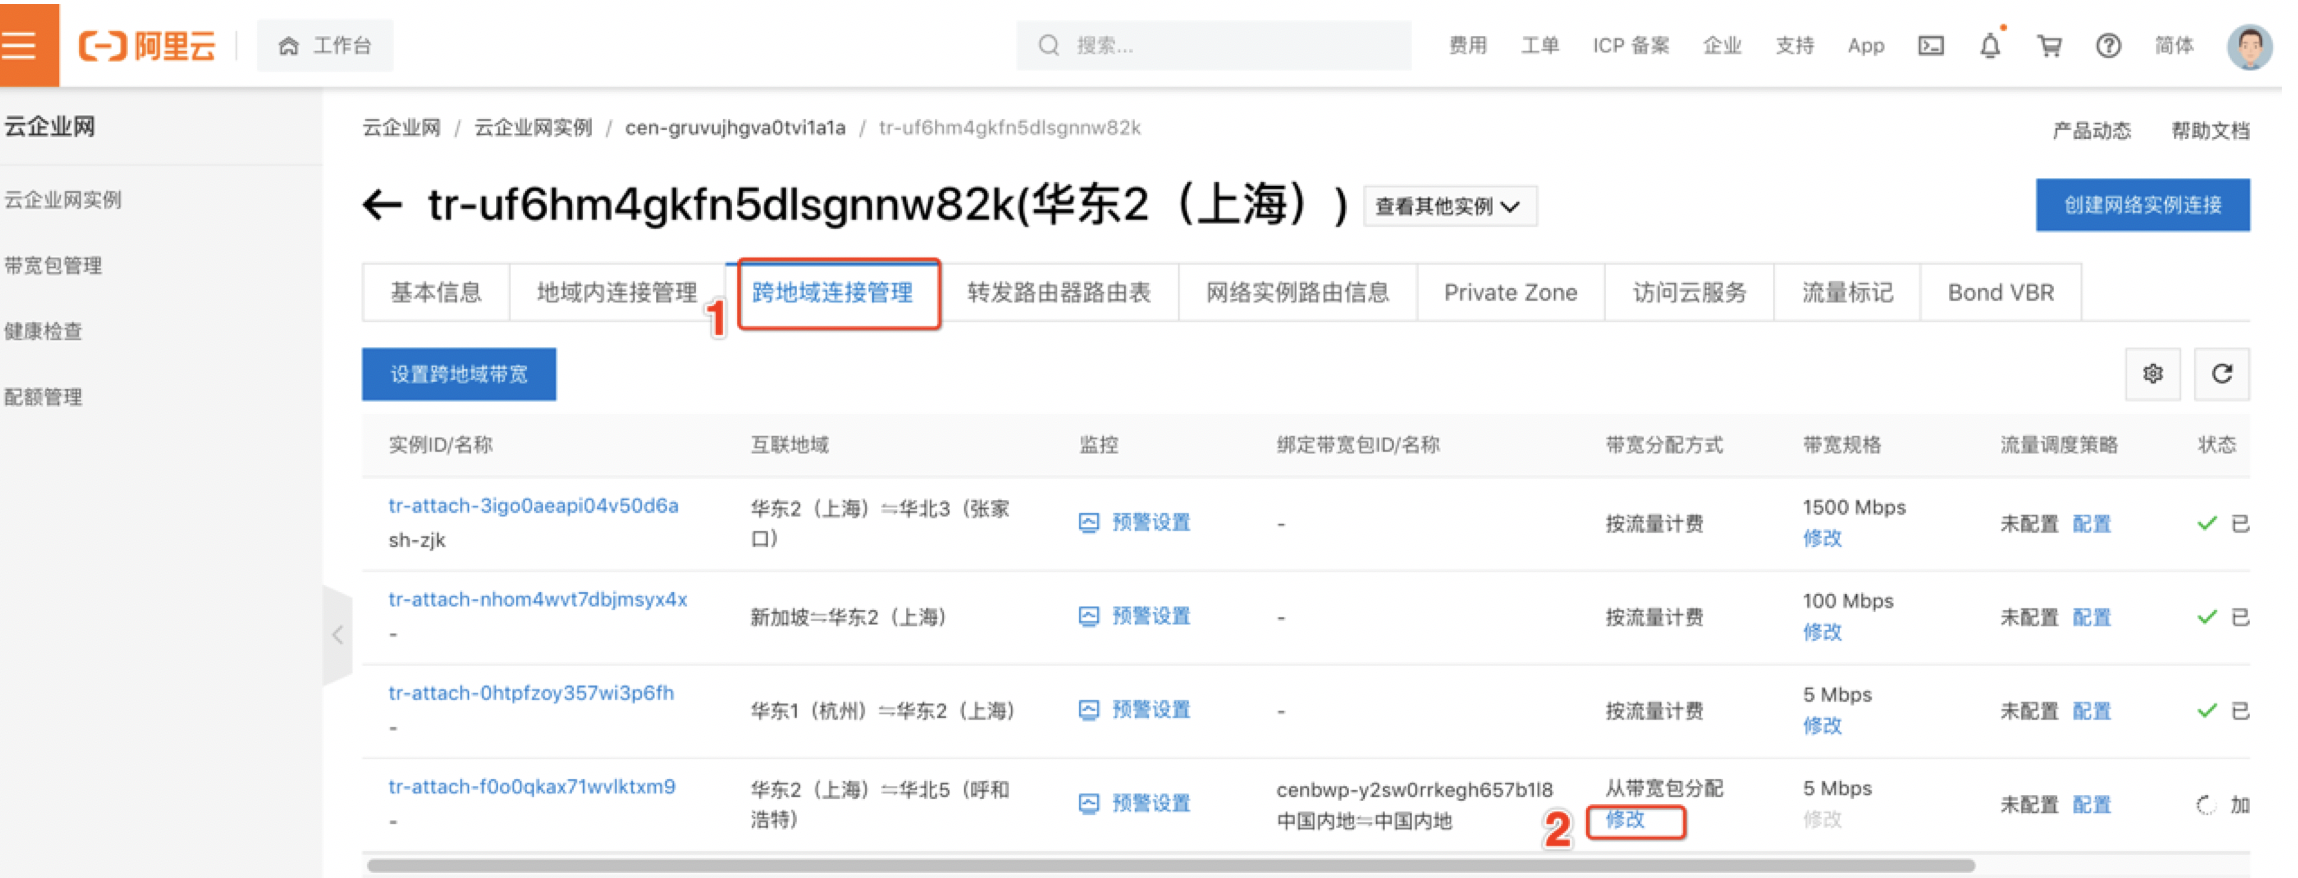The image size is (2298, 878).
Task: Open the 企业 menu
Action: click(1722, 45)
